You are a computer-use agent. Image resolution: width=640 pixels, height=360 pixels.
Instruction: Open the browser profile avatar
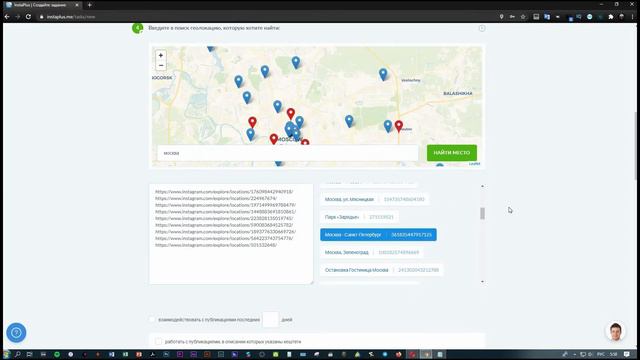coord(622,17)
